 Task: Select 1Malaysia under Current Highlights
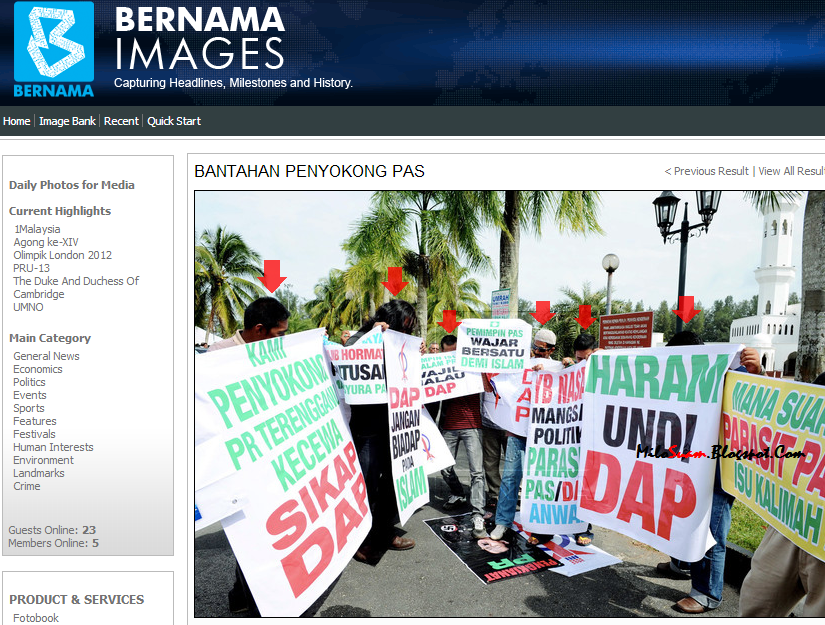[37, 229]
